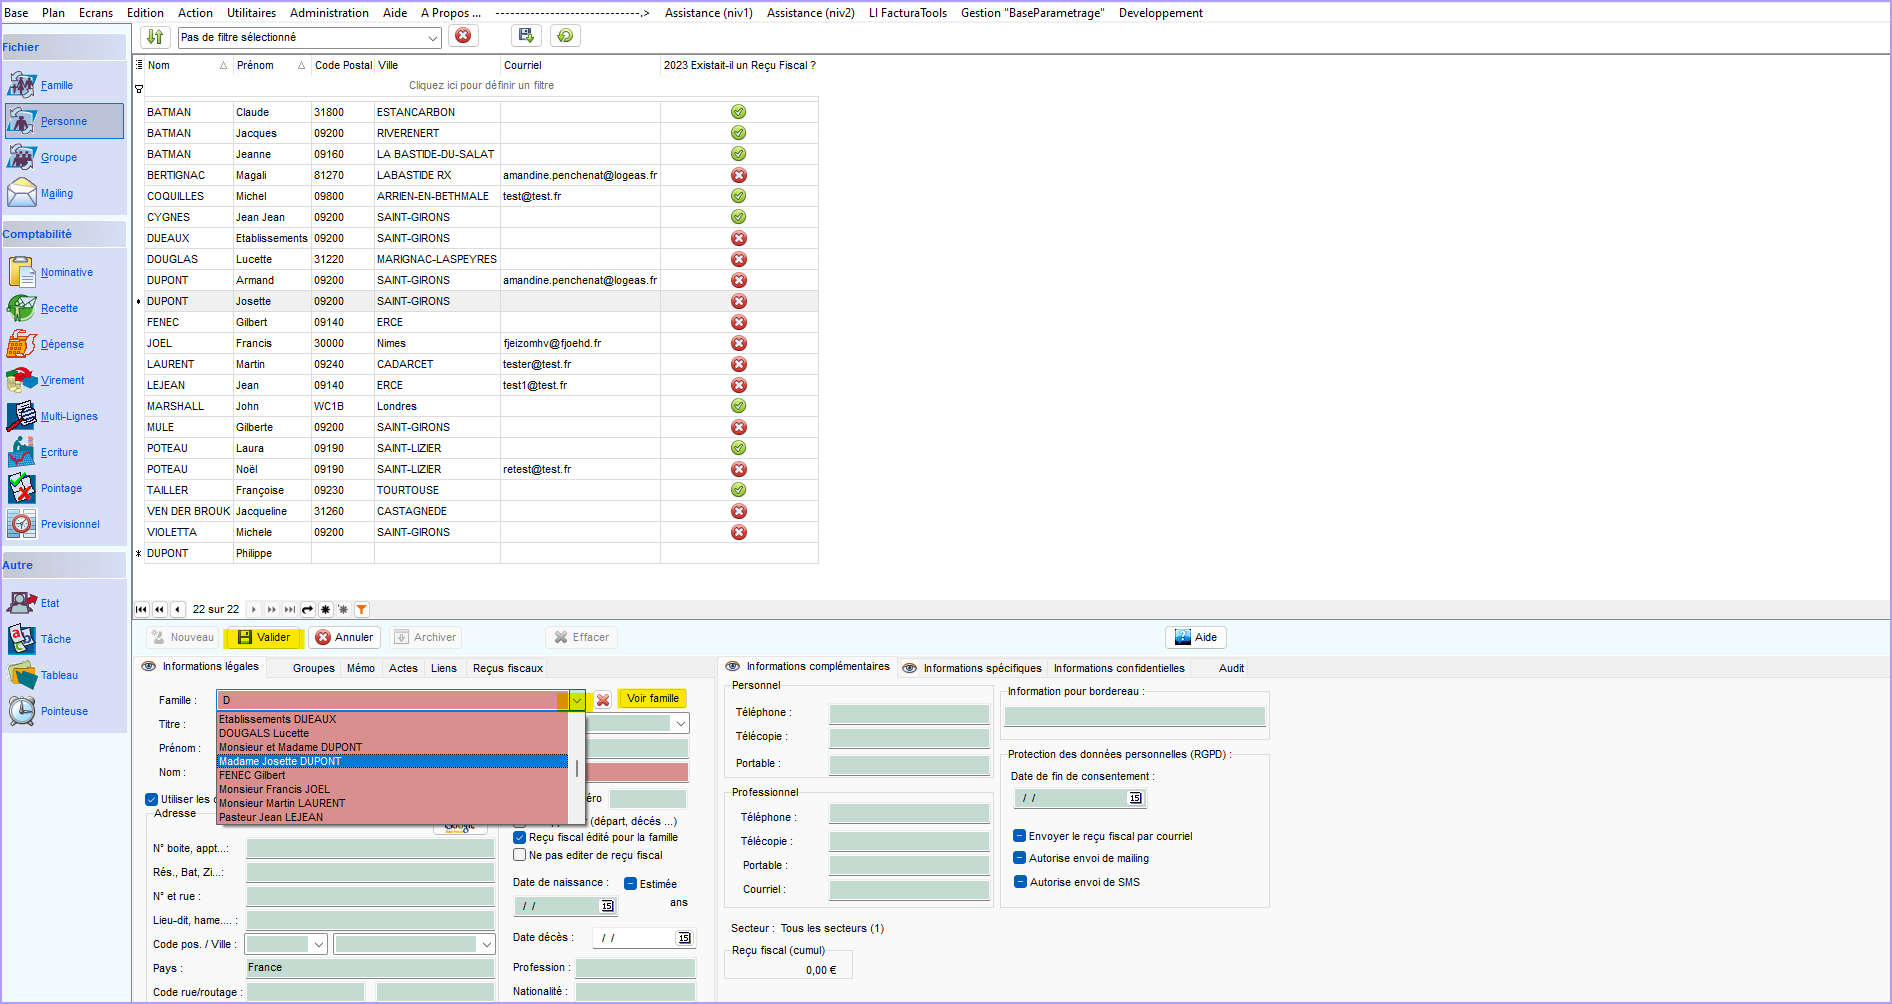The image size is (1892, 1004).
Task: Click the green refresh icon in toolbar
Action: click(x=565, y=36)
